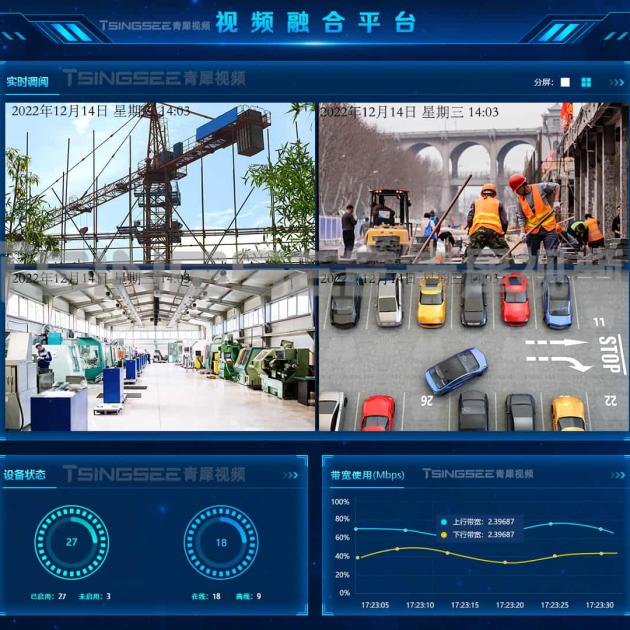Viewport: 630px width, 630px height.
Task: Expand 带宽使用 panel with double-chevron arrows
Action: (618, 475)
